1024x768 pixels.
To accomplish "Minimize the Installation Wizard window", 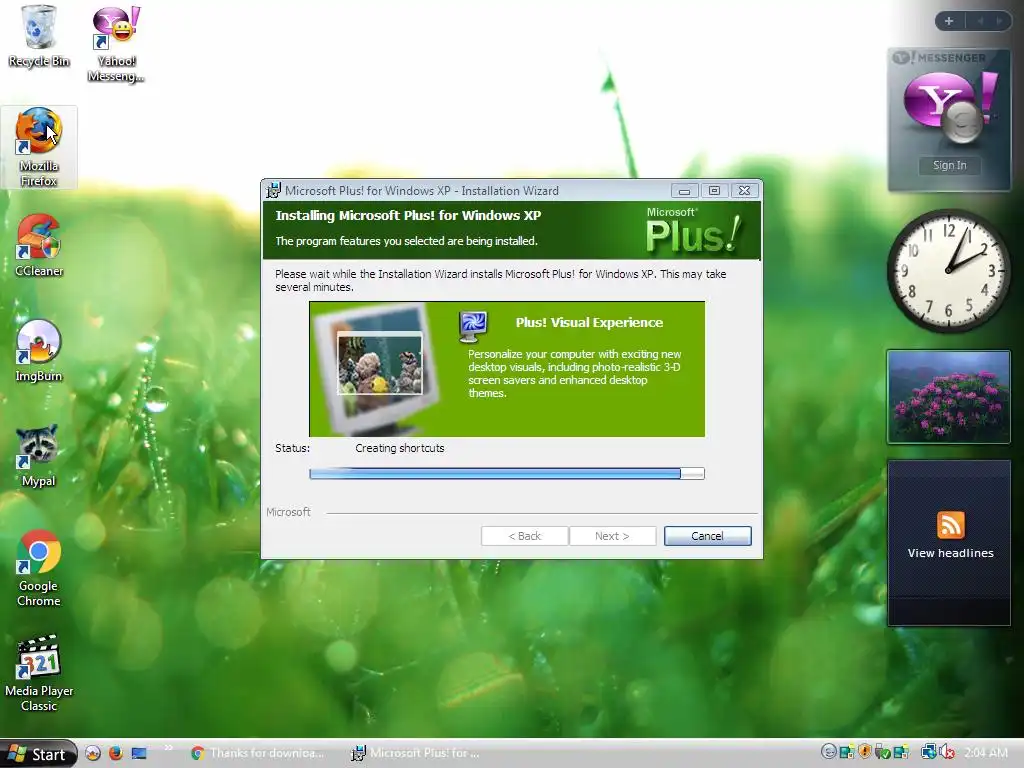I will 684,191.
